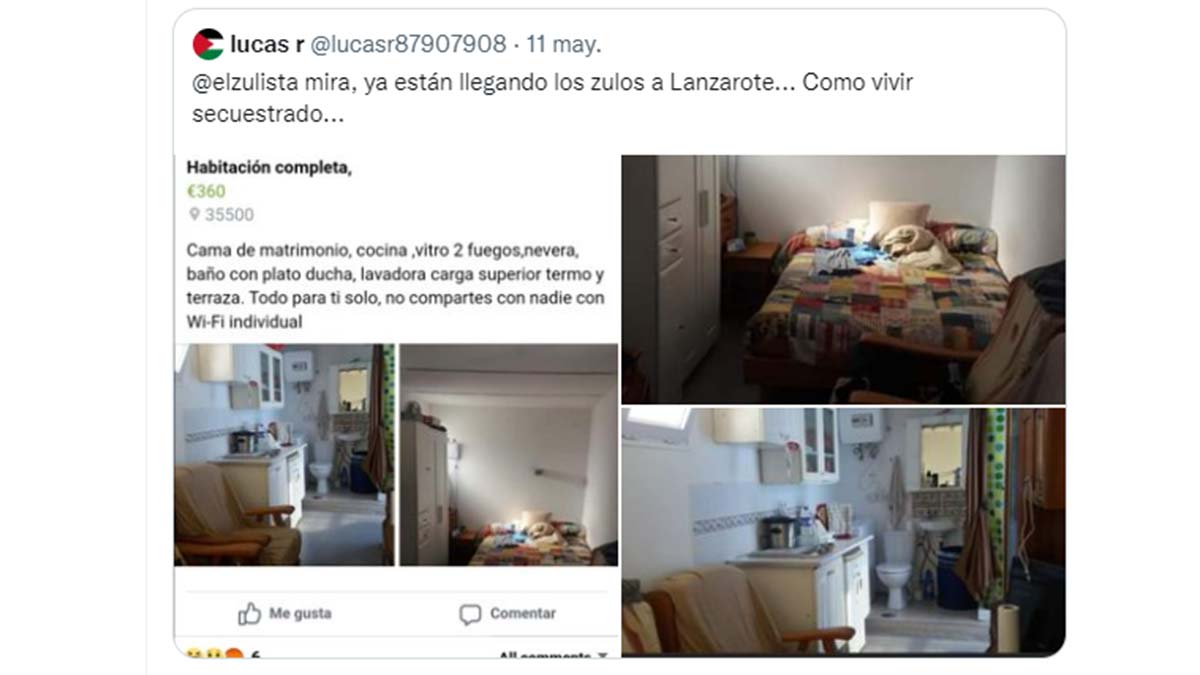Open the lucas r profile name
The height and width of the screenshot is (675, 1200).
point(267,44)
